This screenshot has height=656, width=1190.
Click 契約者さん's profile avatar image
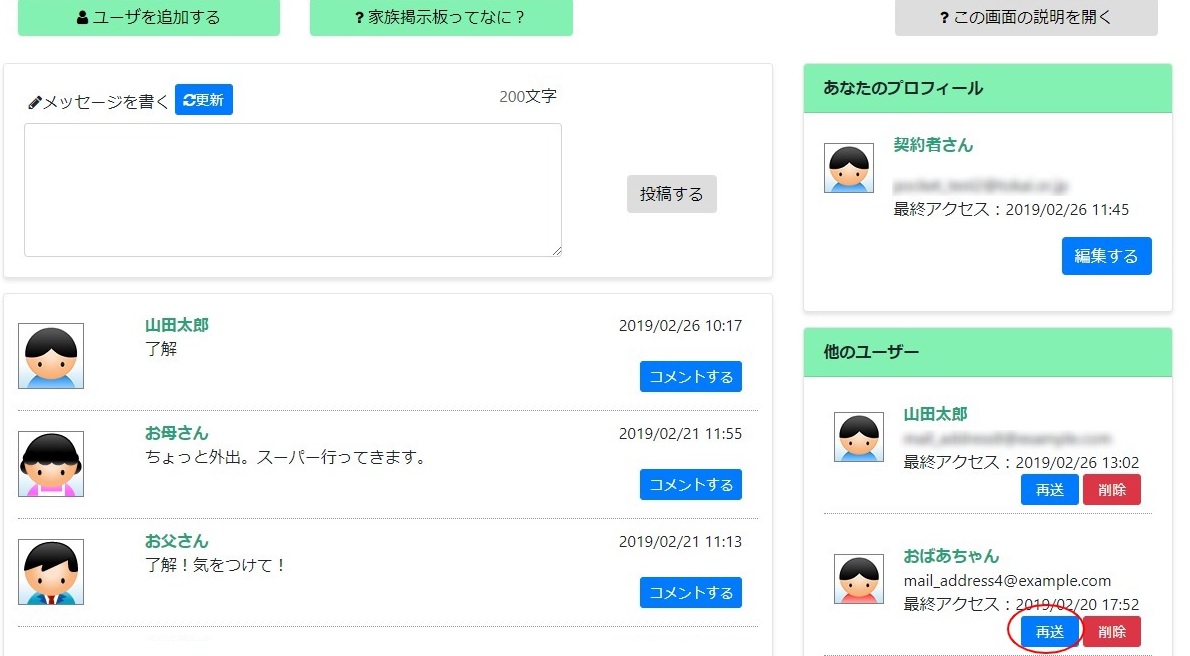point(848,167)
